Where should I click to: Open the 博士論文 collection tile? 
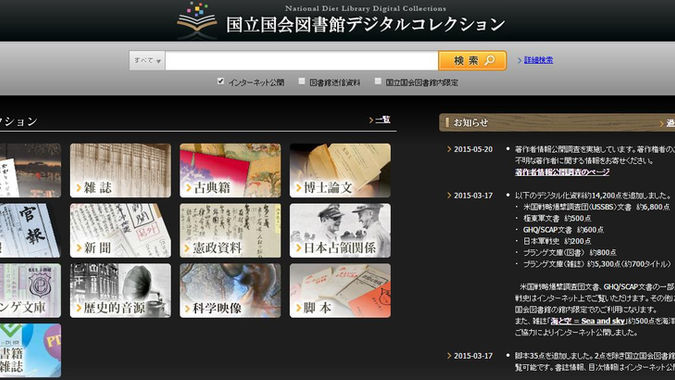[x=341, y=170]
